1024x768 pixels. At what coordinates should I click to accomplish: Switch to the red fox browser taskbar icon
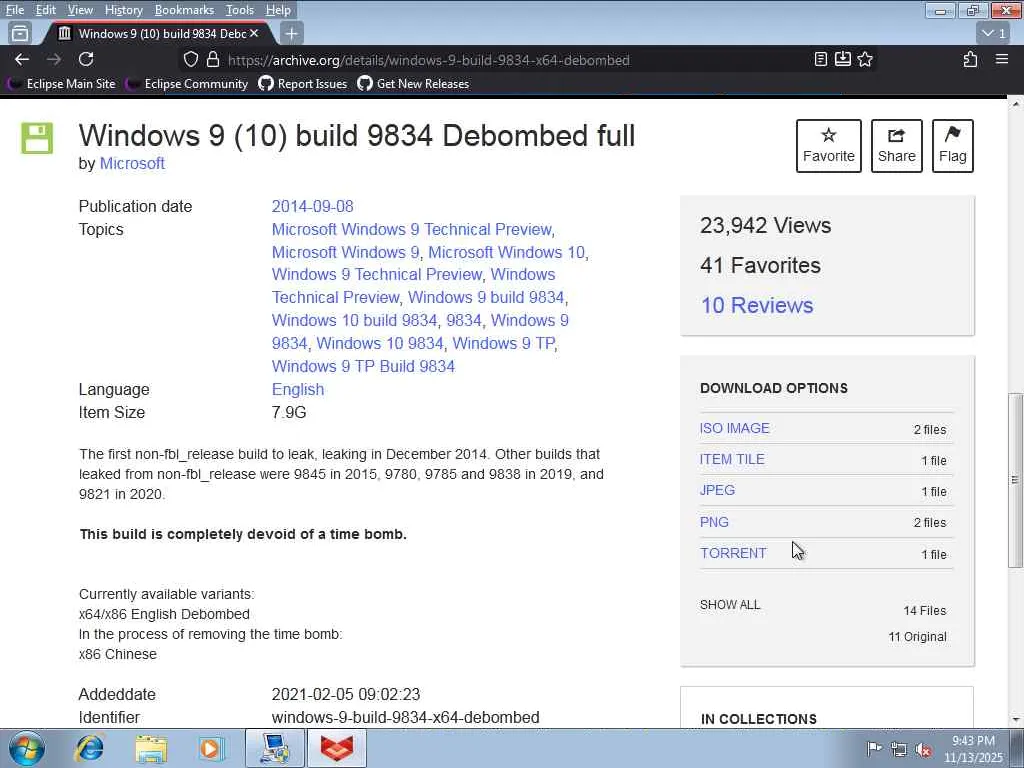pos(336,748)
